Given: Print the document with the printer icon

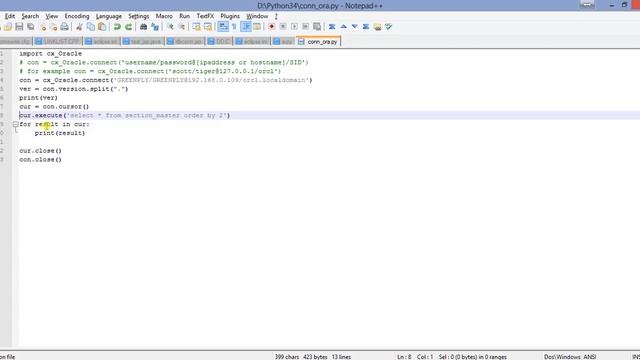Looking at the screenshot, I should [64, 27].
